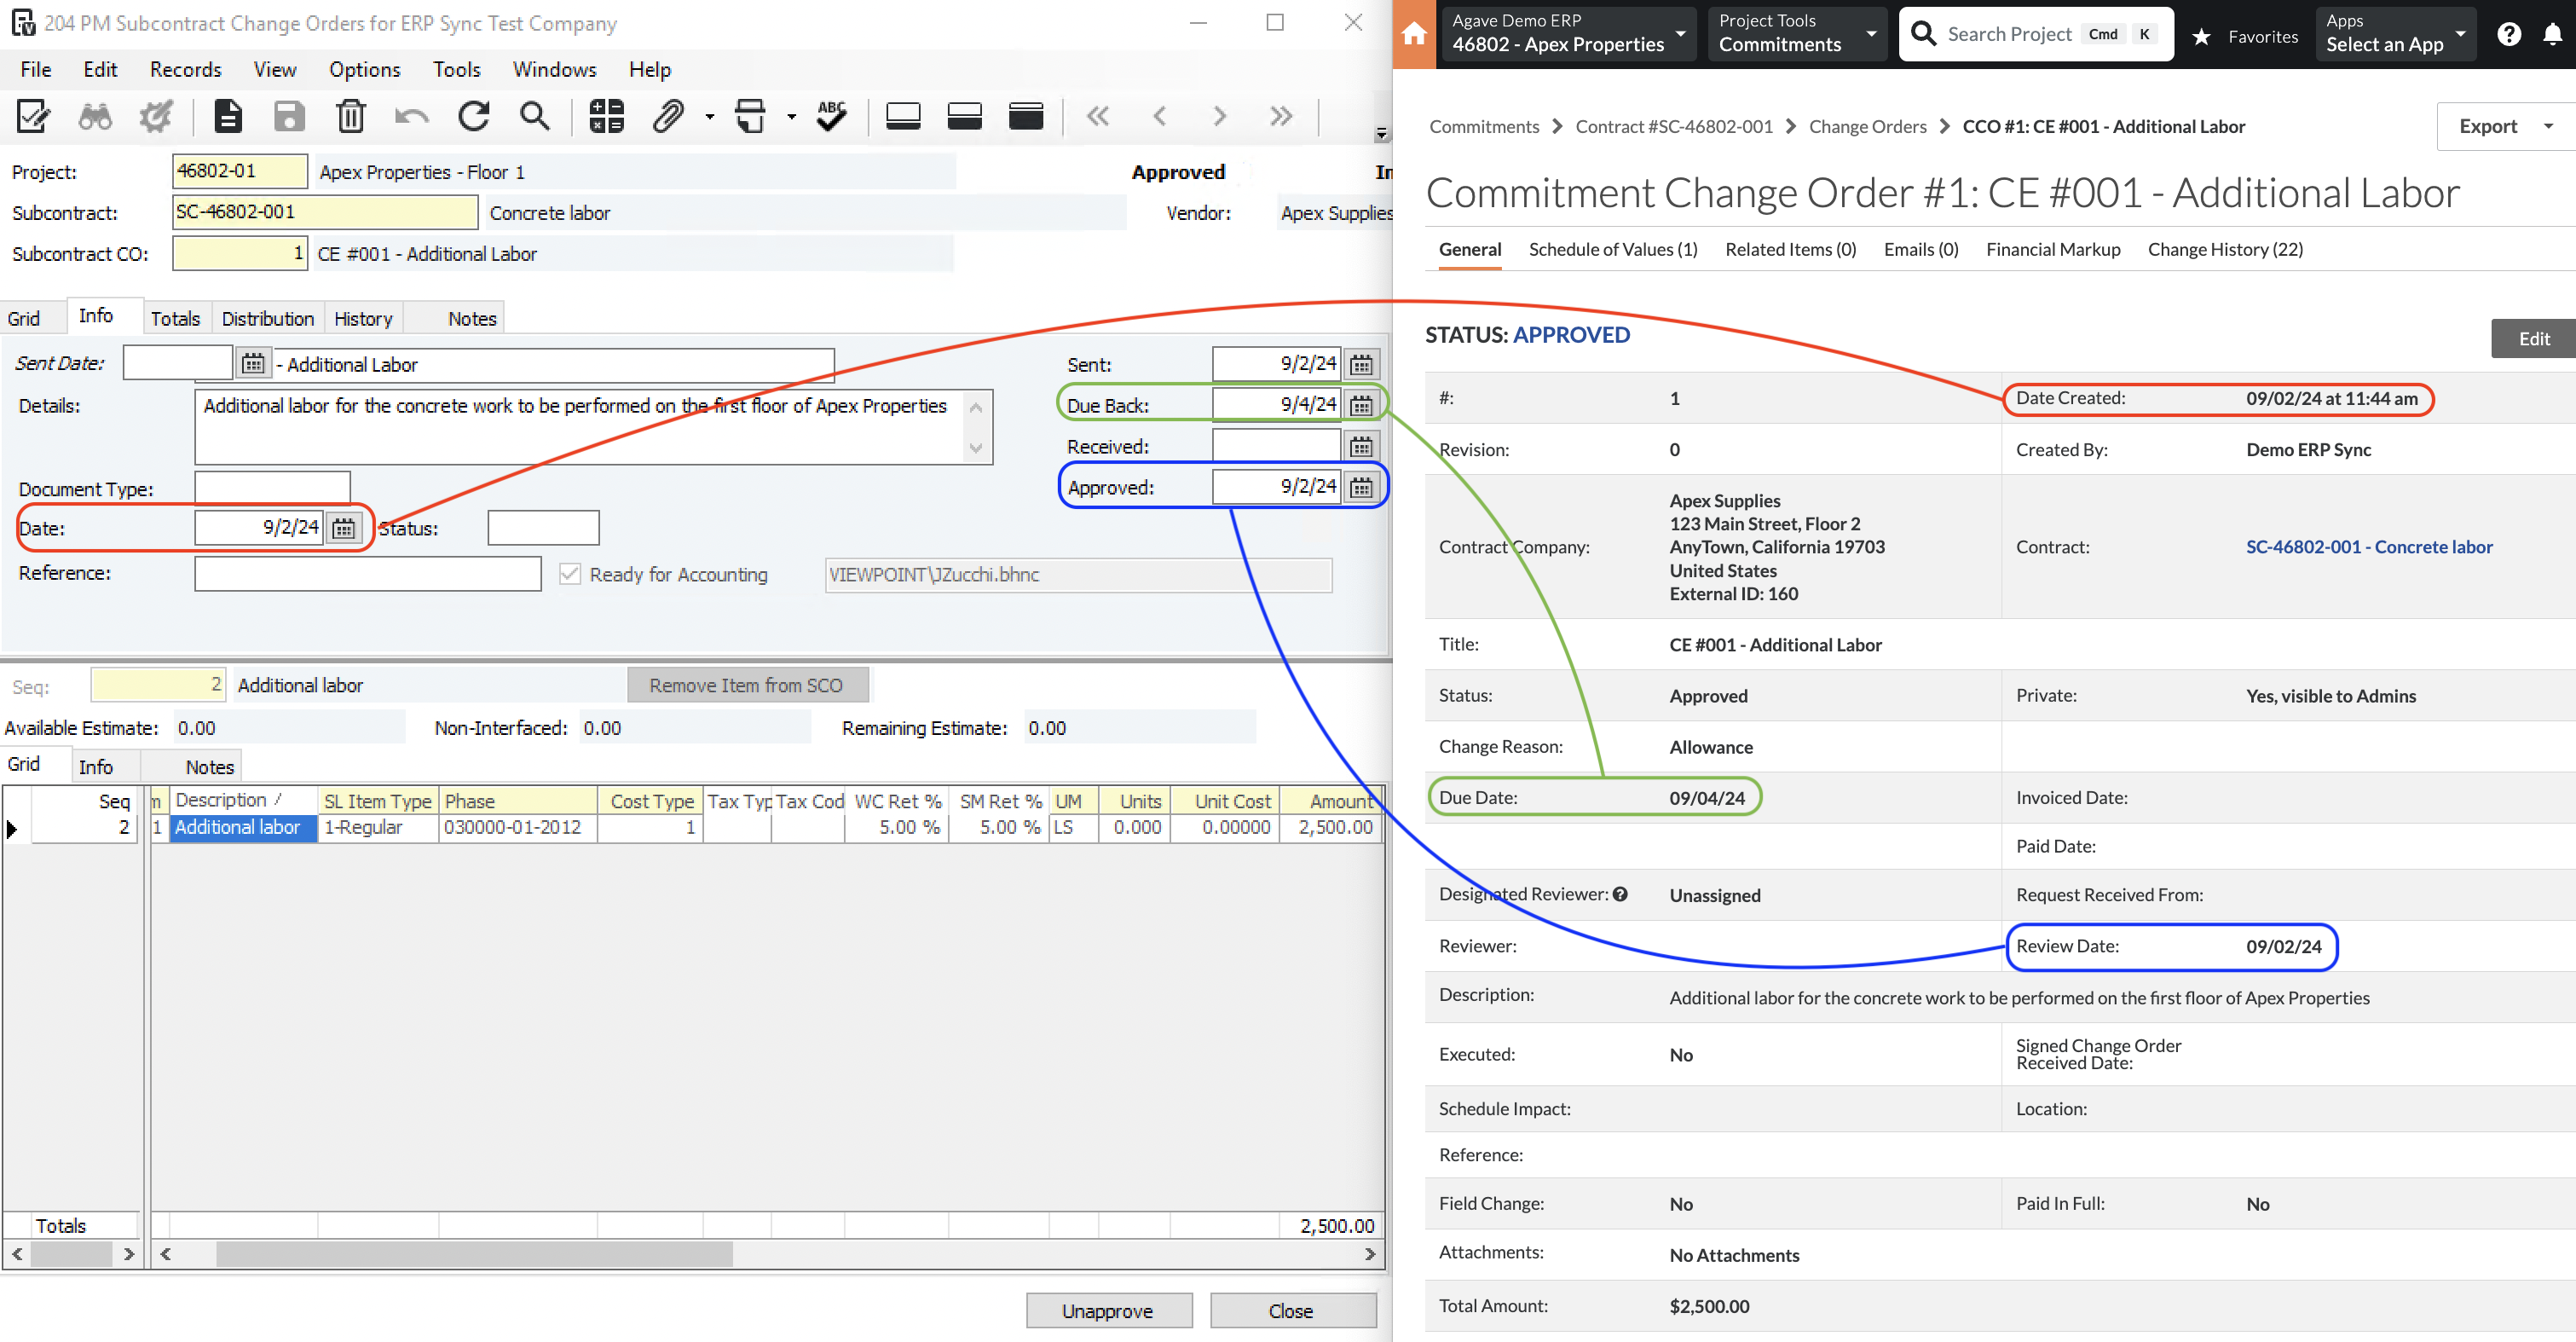Select the Attach Files icon
Viewport: 2576px width, 1342px height.
click(669, 116)
